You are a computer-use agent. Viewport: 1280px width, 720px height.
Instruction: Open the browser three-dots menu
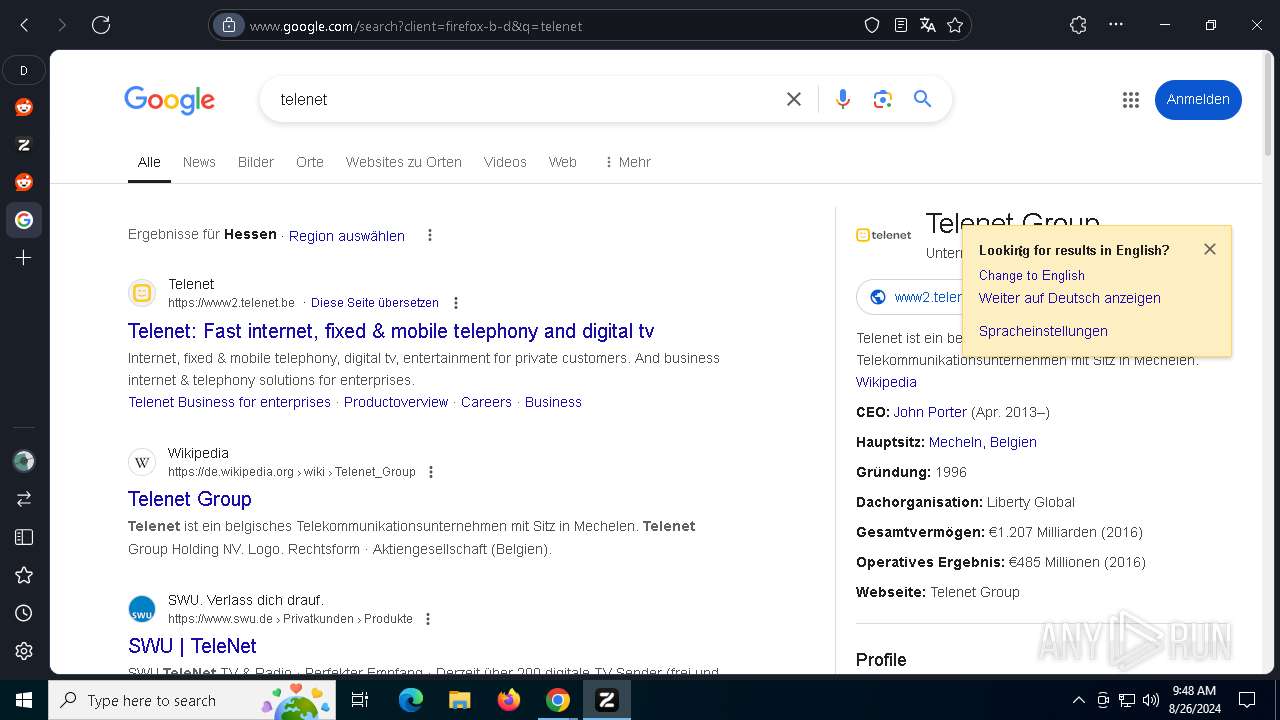[1116, 25]
